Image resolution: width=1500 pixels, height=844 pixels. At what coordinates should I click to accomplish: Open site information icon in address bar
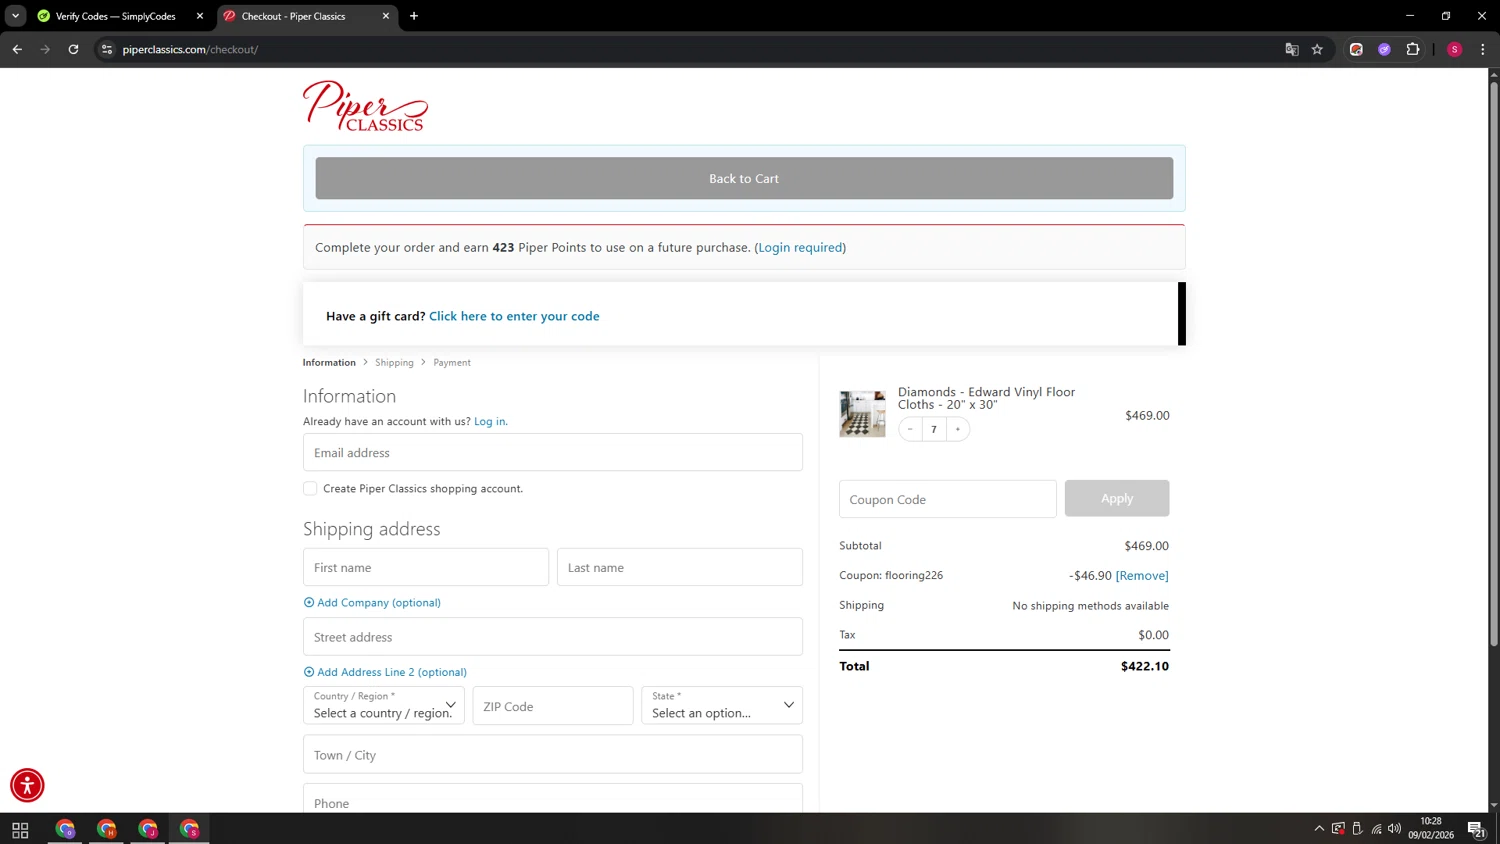point(107,49)
